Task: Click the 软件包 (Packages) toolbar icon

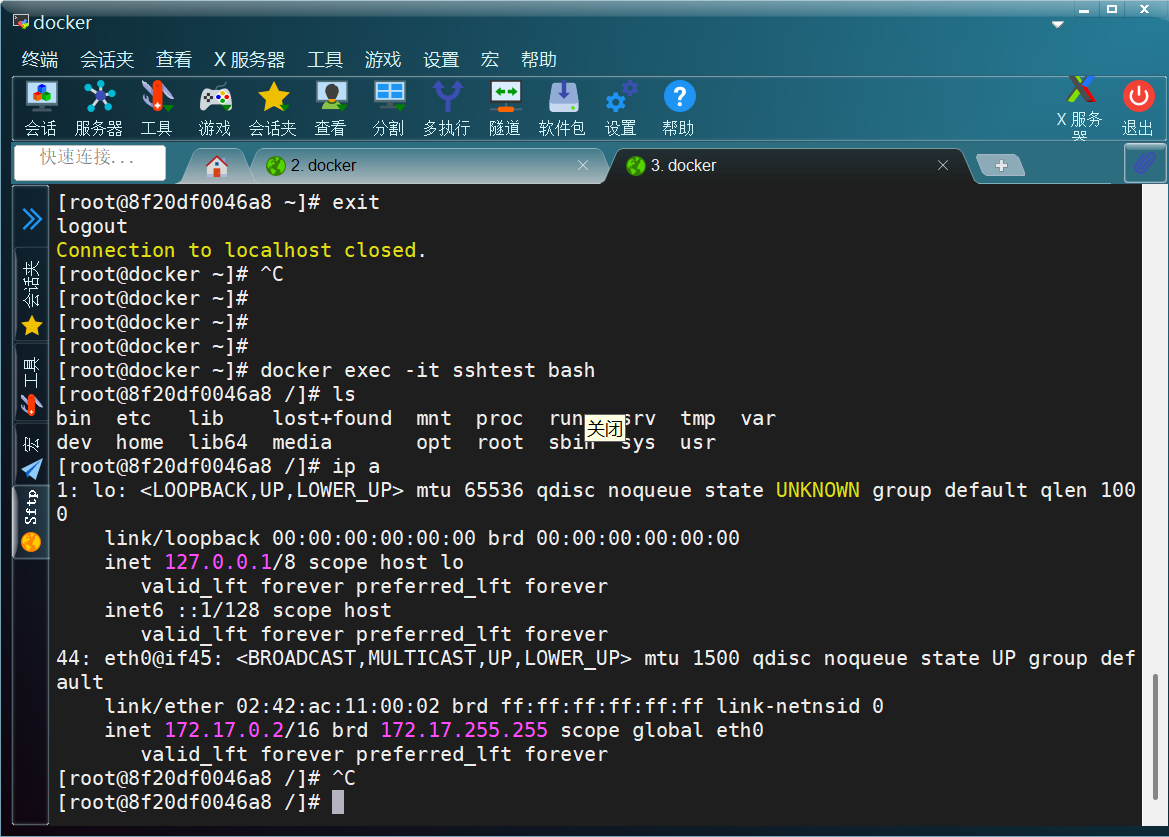Action: point(562,109)
